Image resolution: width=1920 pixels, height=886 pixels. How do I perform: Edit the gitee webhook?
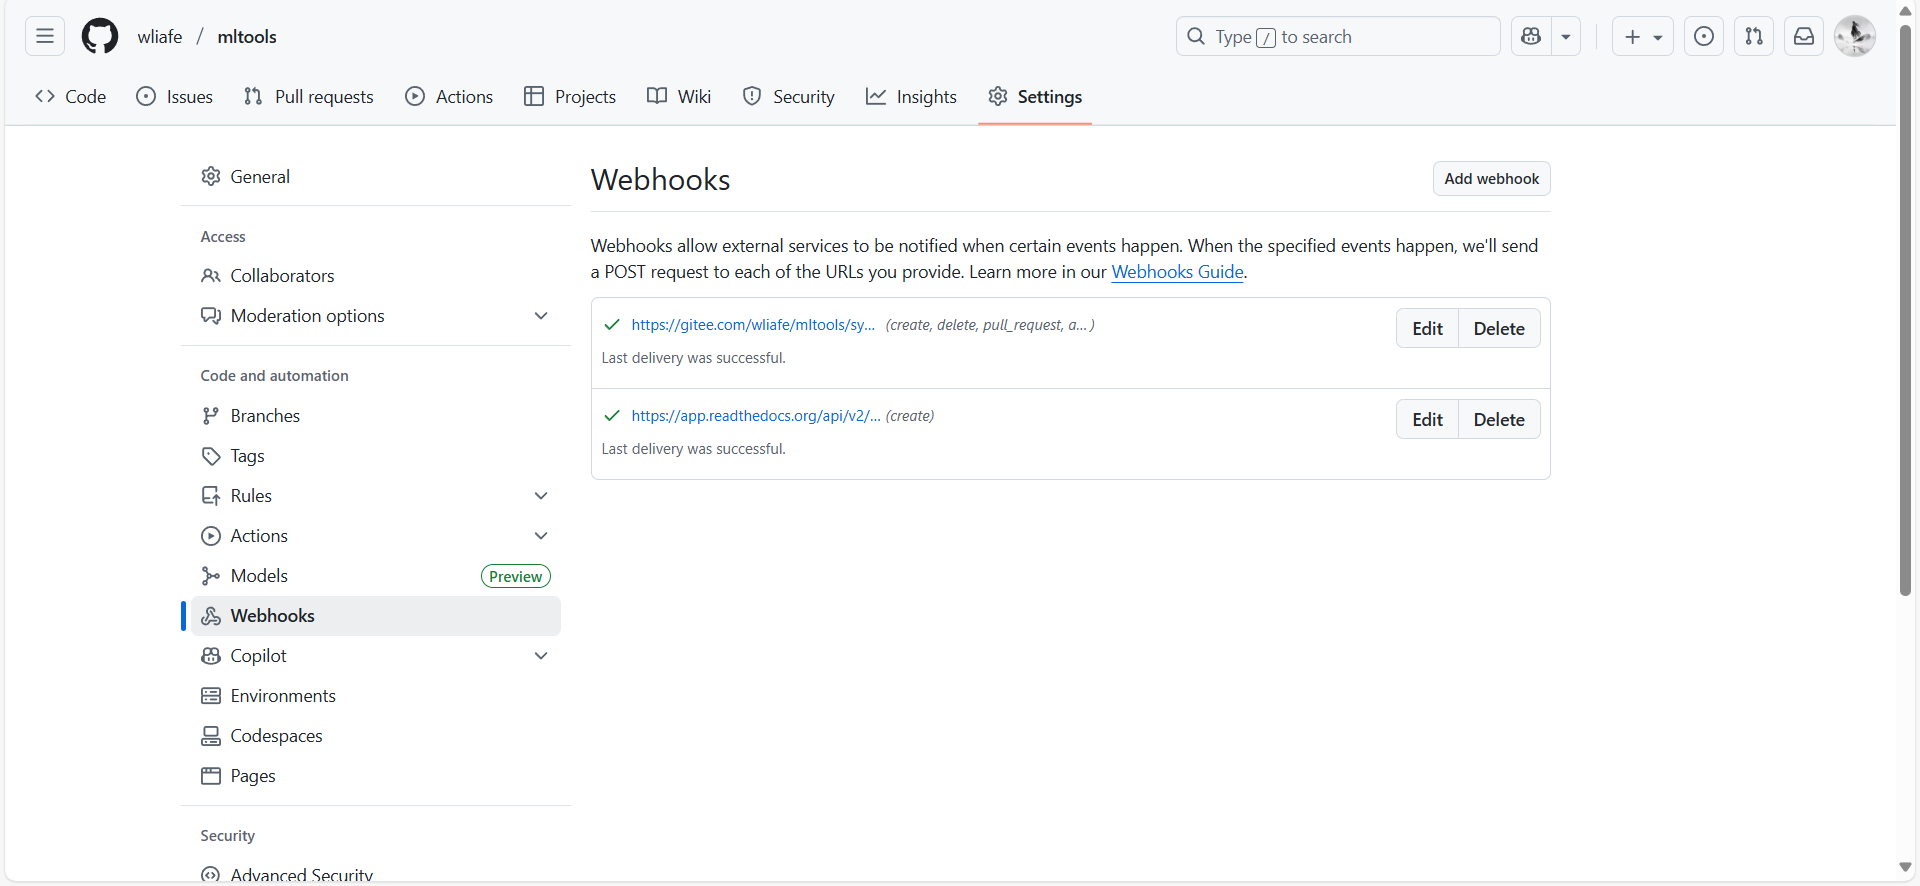(1427, 329)
